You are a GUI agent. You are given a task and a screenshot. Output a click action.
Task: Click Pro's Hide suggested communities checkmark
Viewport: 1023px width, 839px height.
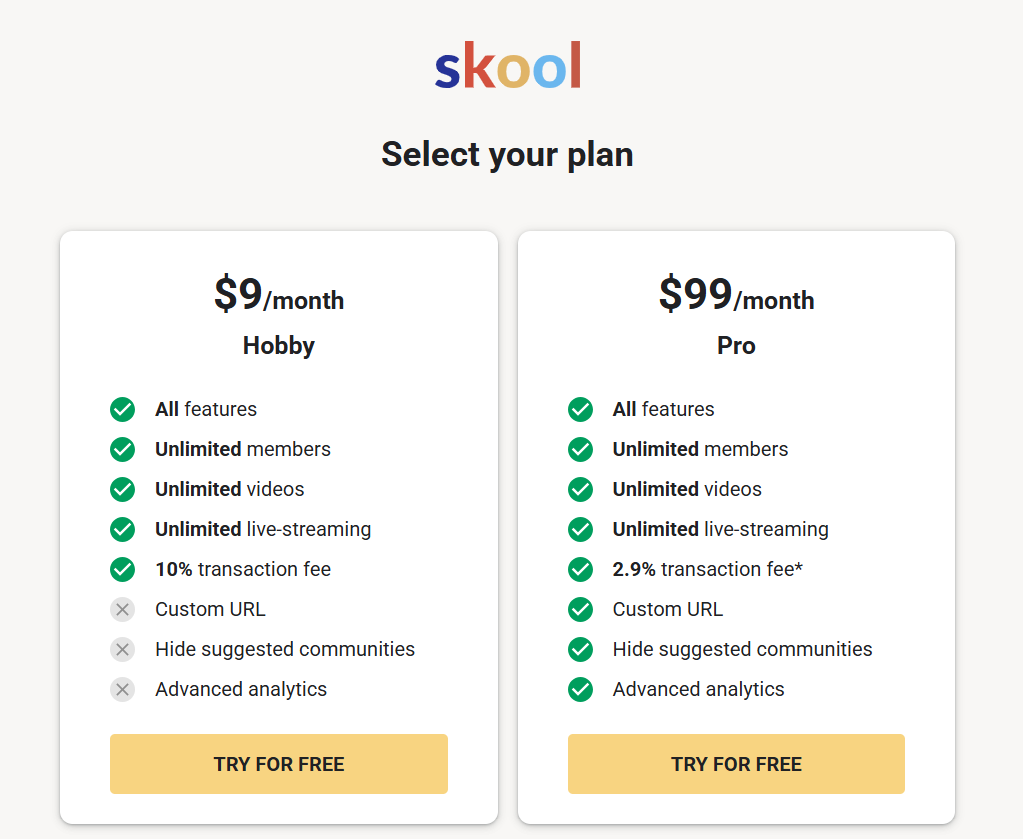[580, 649]
